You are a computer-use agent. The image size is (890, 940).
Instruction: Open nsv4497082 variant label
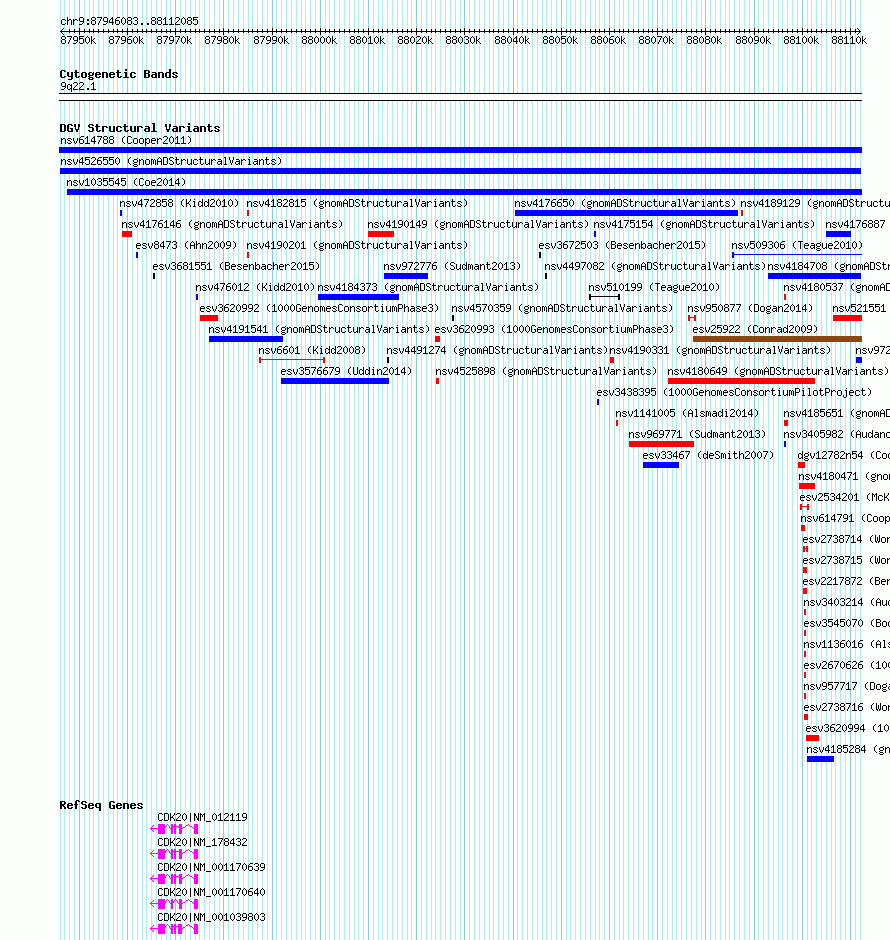[x=655, y=266]
